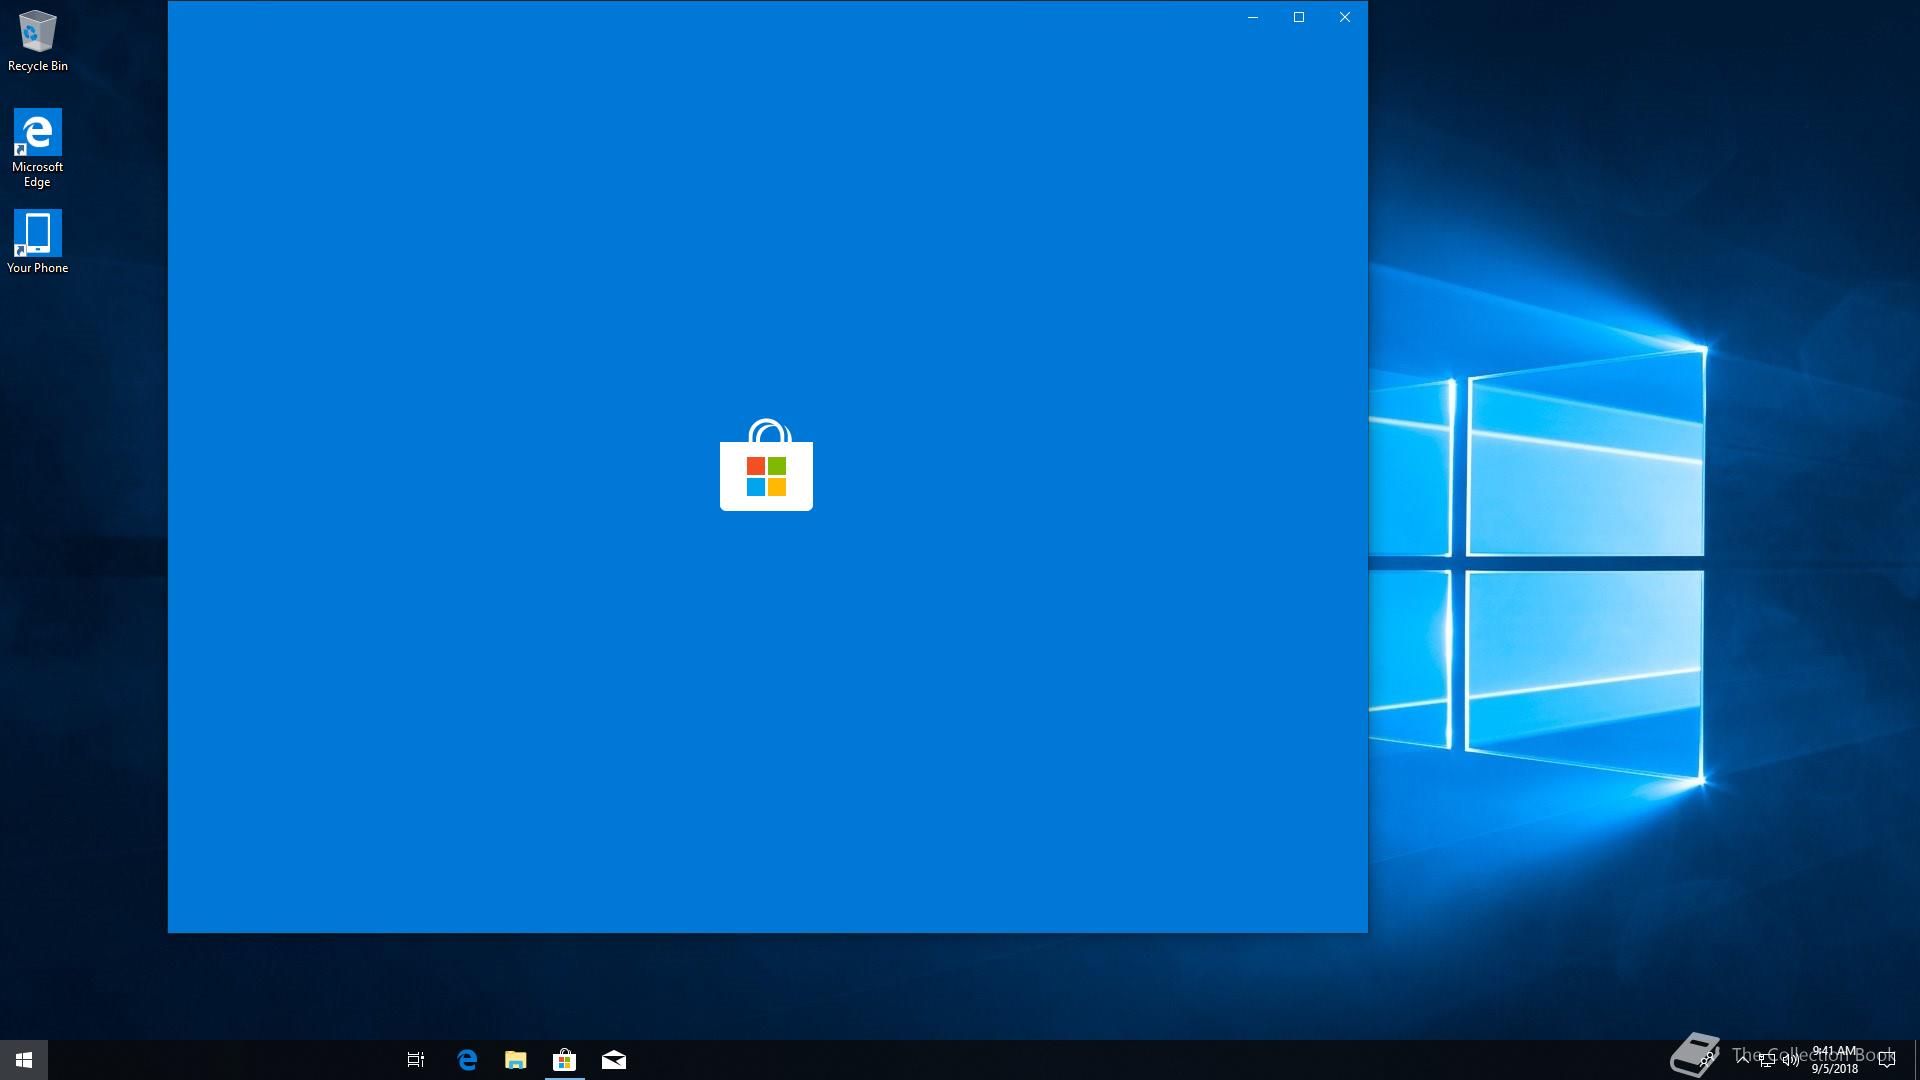Open the Action Center notifications icon
The height and width of the screenshot is (1080, 1920).
1887,1060
